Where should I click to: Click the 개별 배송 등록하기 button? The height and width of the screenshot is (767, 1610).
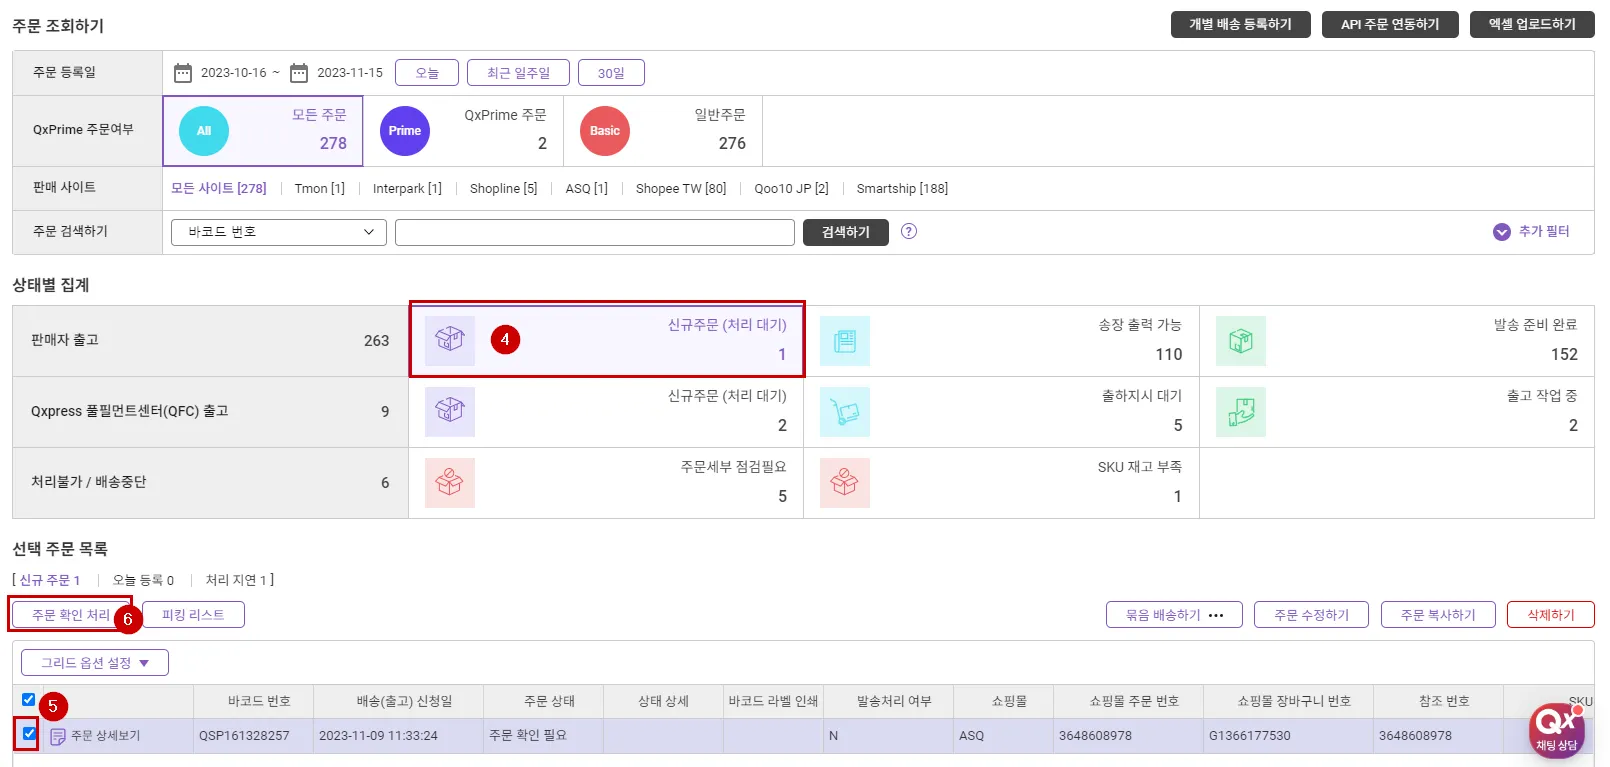coord(1240,24)
